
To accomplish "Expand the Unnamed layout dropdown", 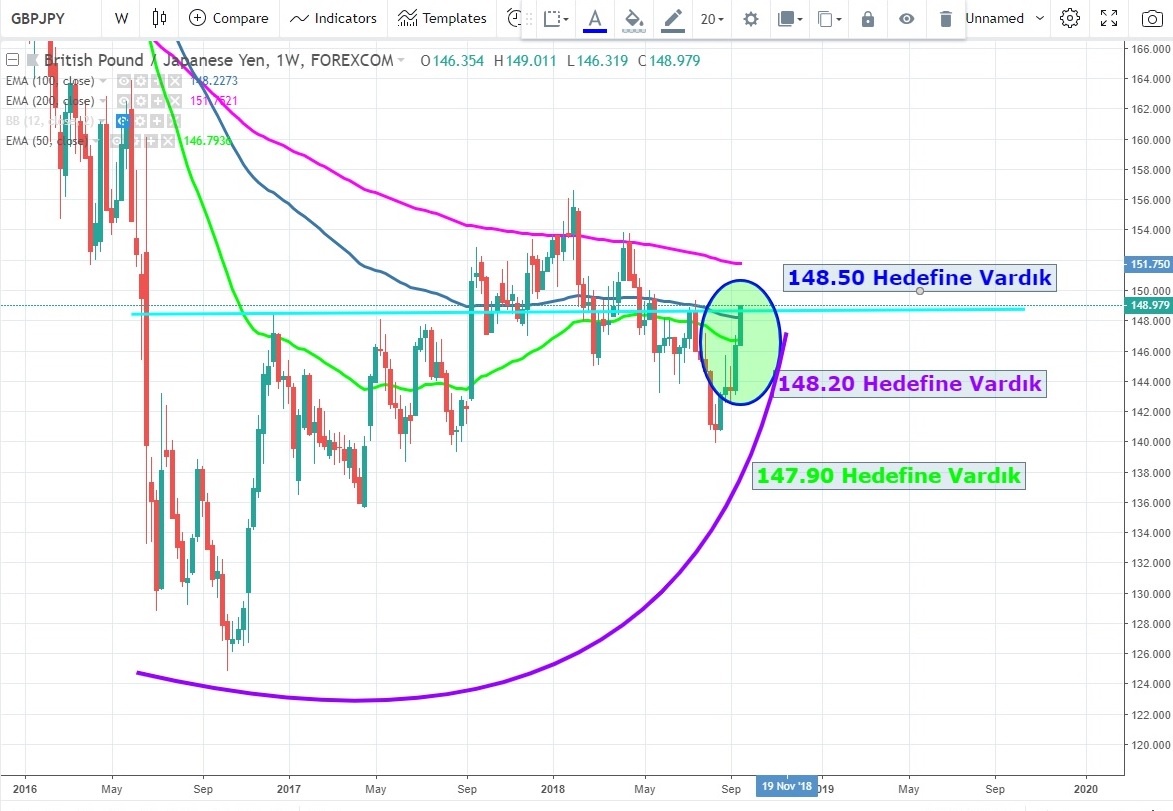I will click(x=1040, y=18).
